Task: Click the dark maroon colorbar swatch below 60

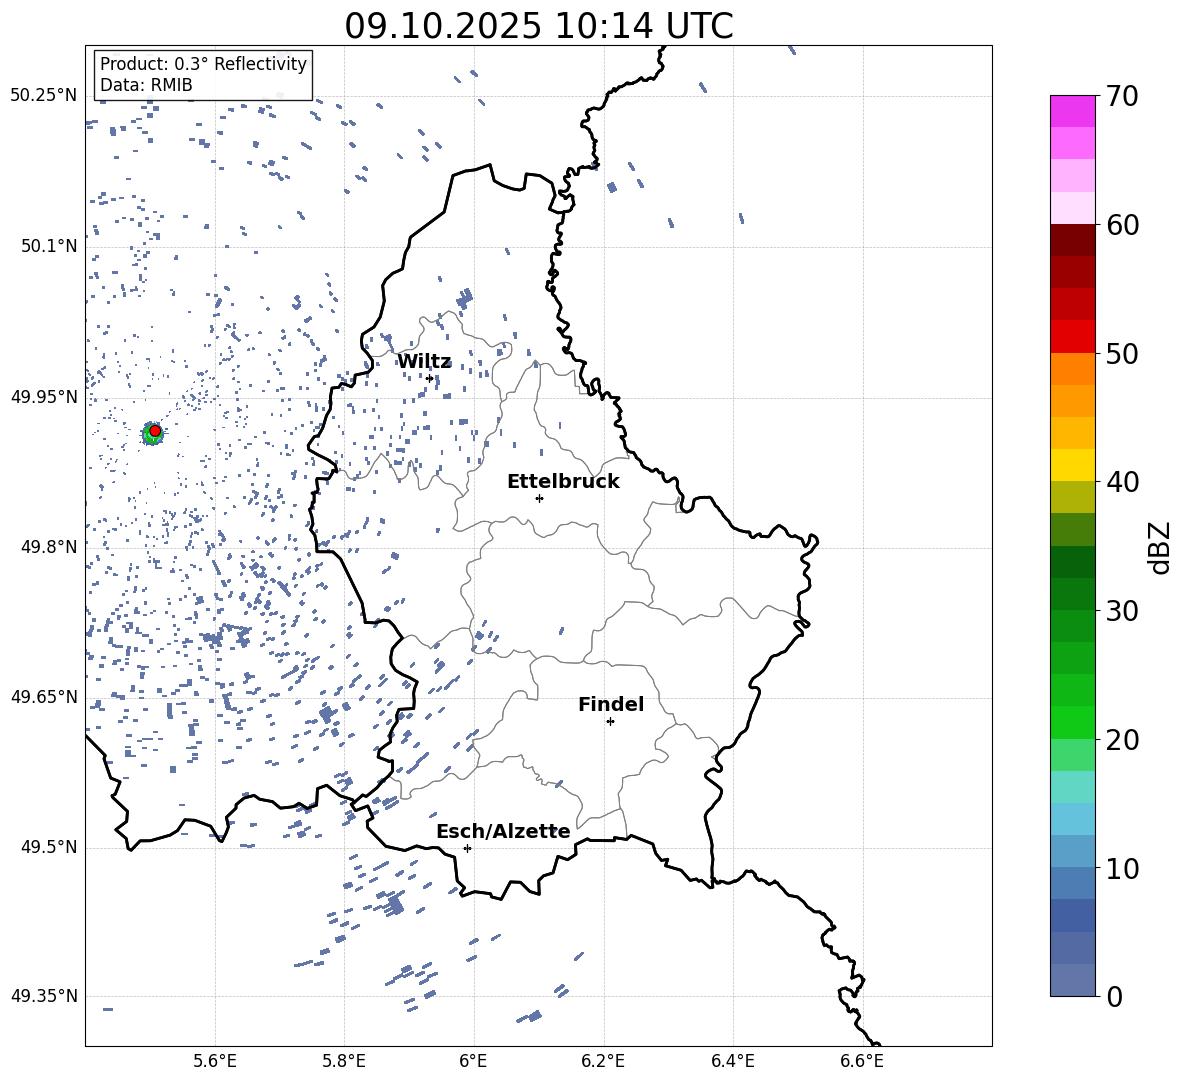Action: coord(1073,240)
